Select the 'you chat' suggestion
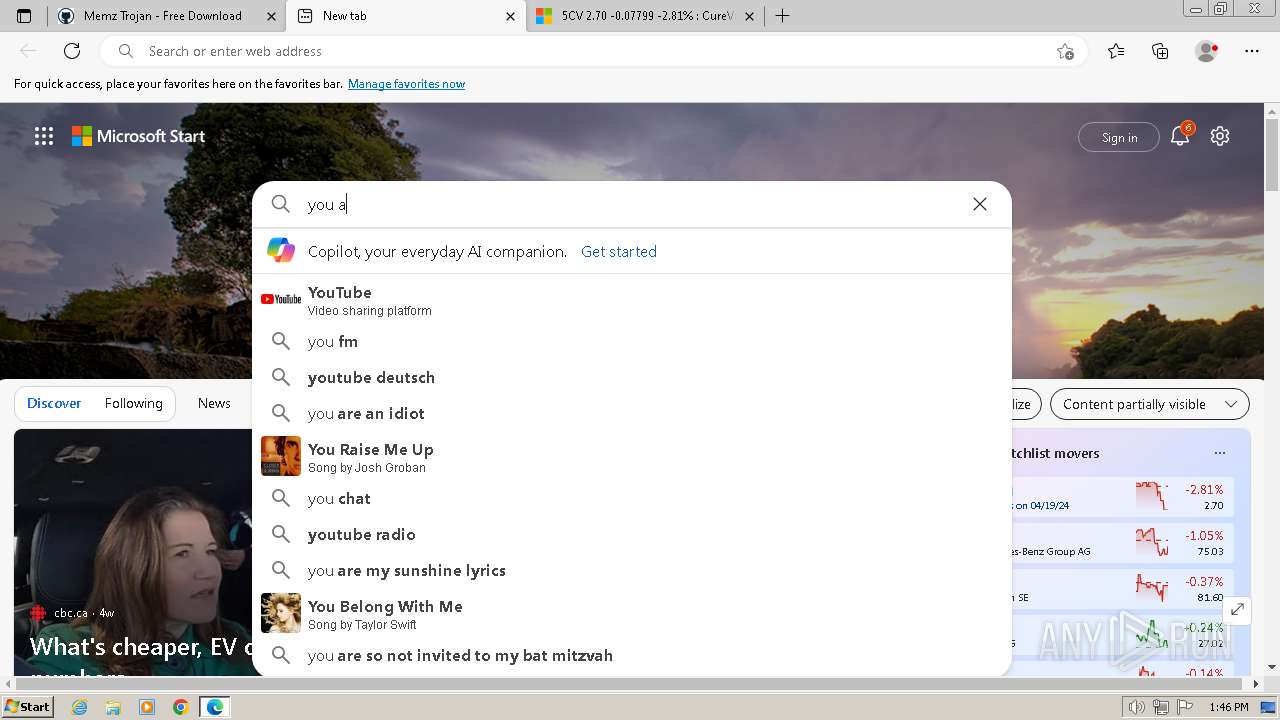The image size is (1280, 720). point(632,498)
